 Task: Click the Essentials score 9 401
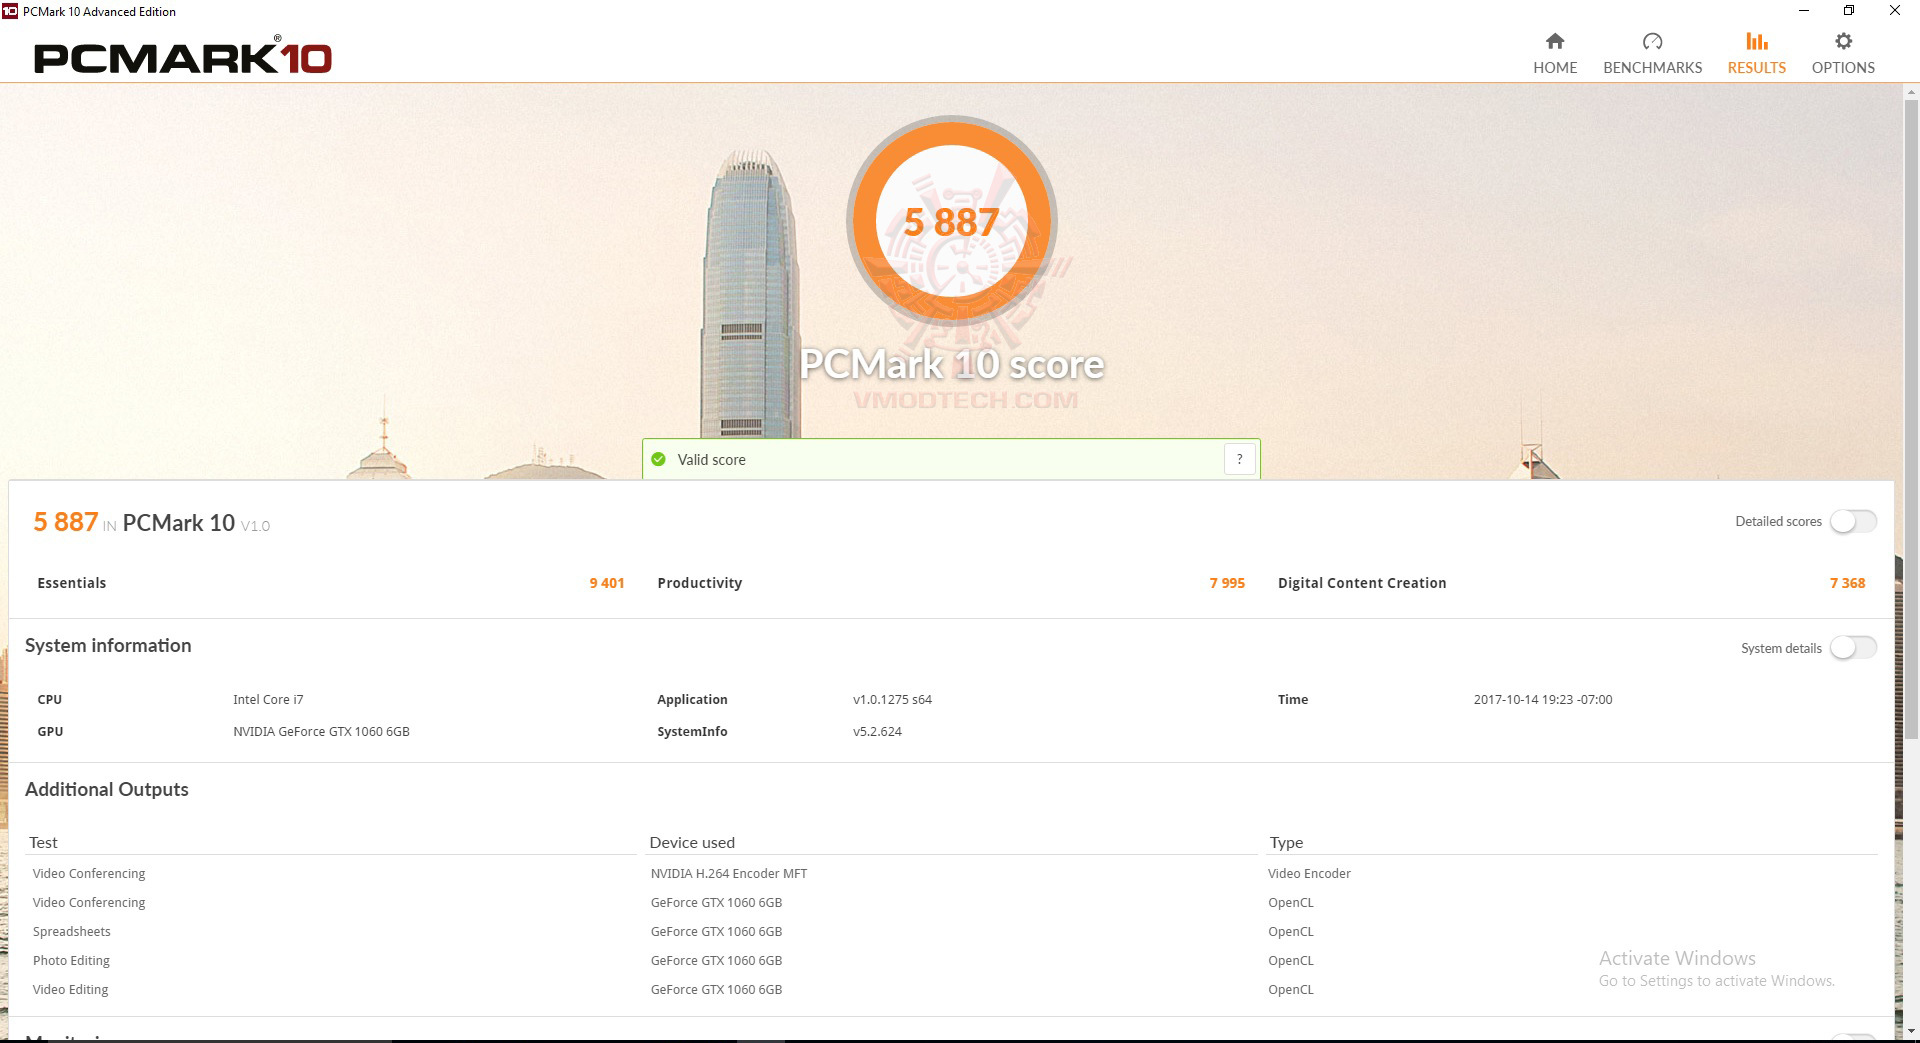click(x=607, y=583)
